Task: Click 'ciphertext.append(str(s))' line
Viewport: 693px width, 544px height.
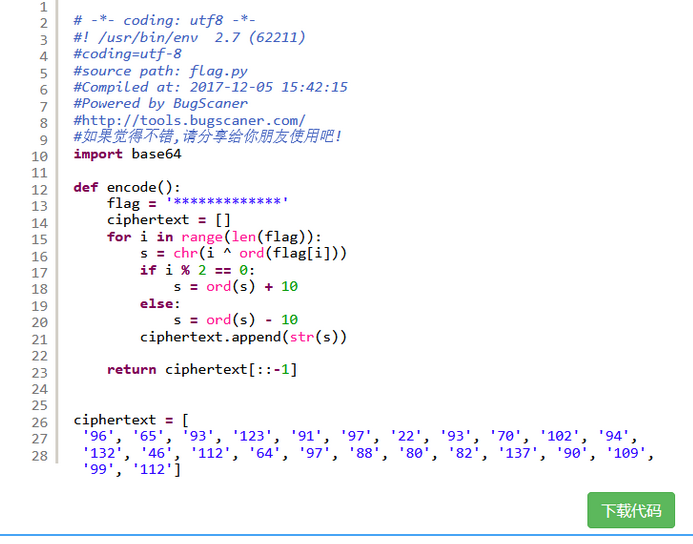Action: pyautogui.click(x=244, y=337)
